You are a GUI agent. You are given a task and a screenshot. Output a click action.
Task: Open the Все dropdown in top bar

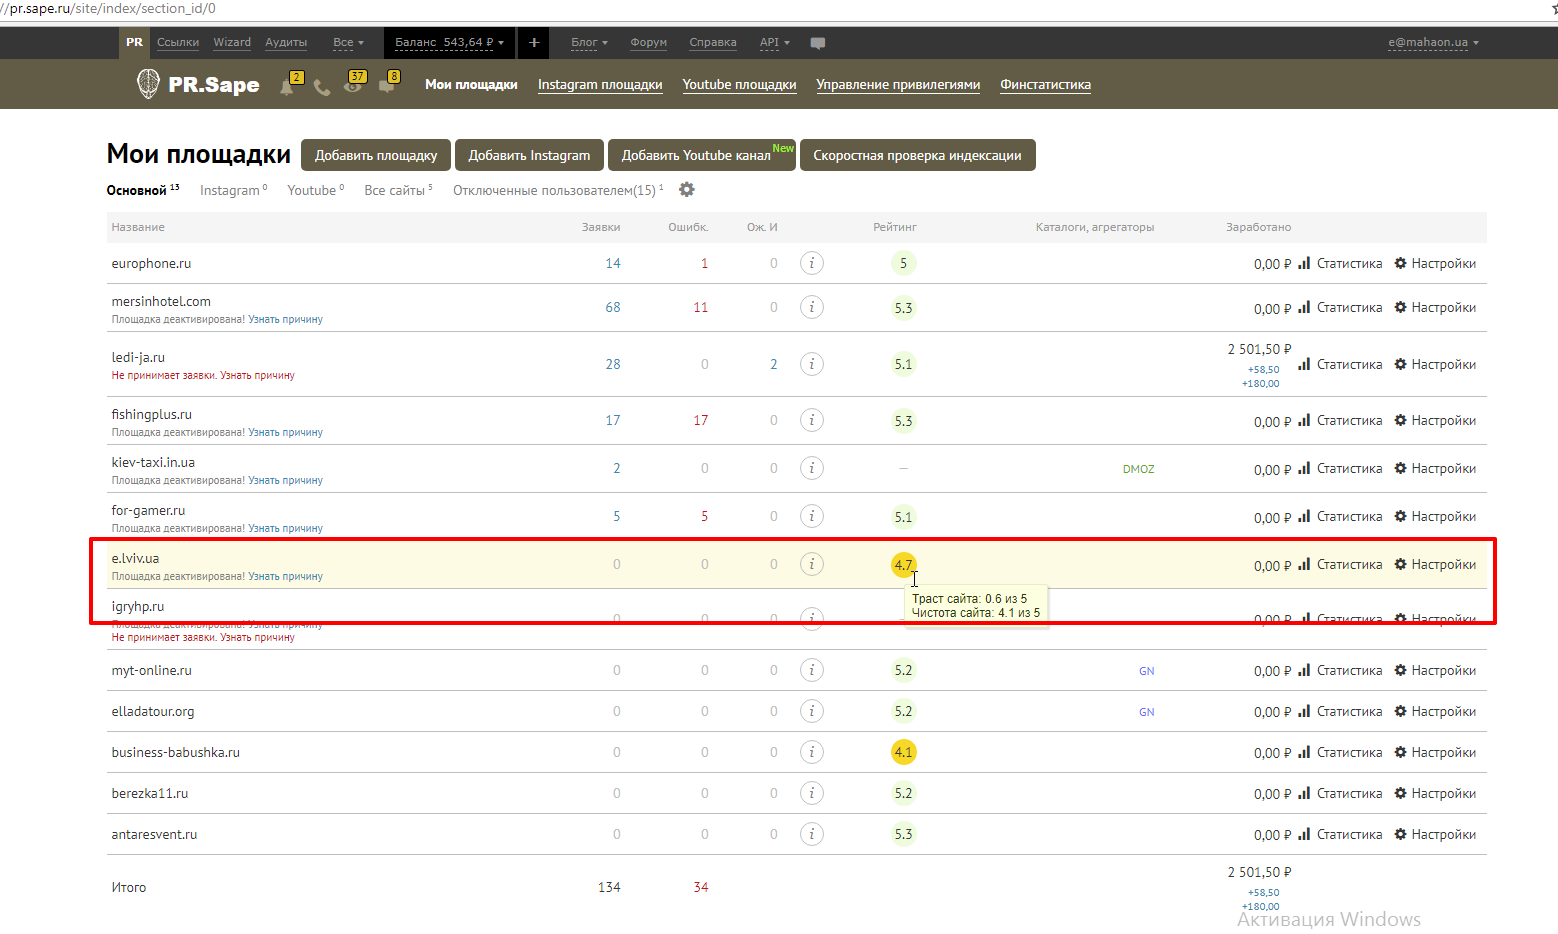point(348,42)
